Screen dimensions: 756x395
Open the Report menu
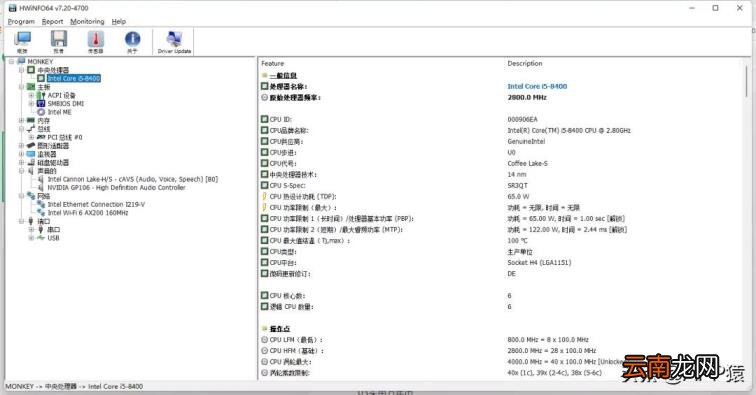pyautogui.click(x=53, y=22)
